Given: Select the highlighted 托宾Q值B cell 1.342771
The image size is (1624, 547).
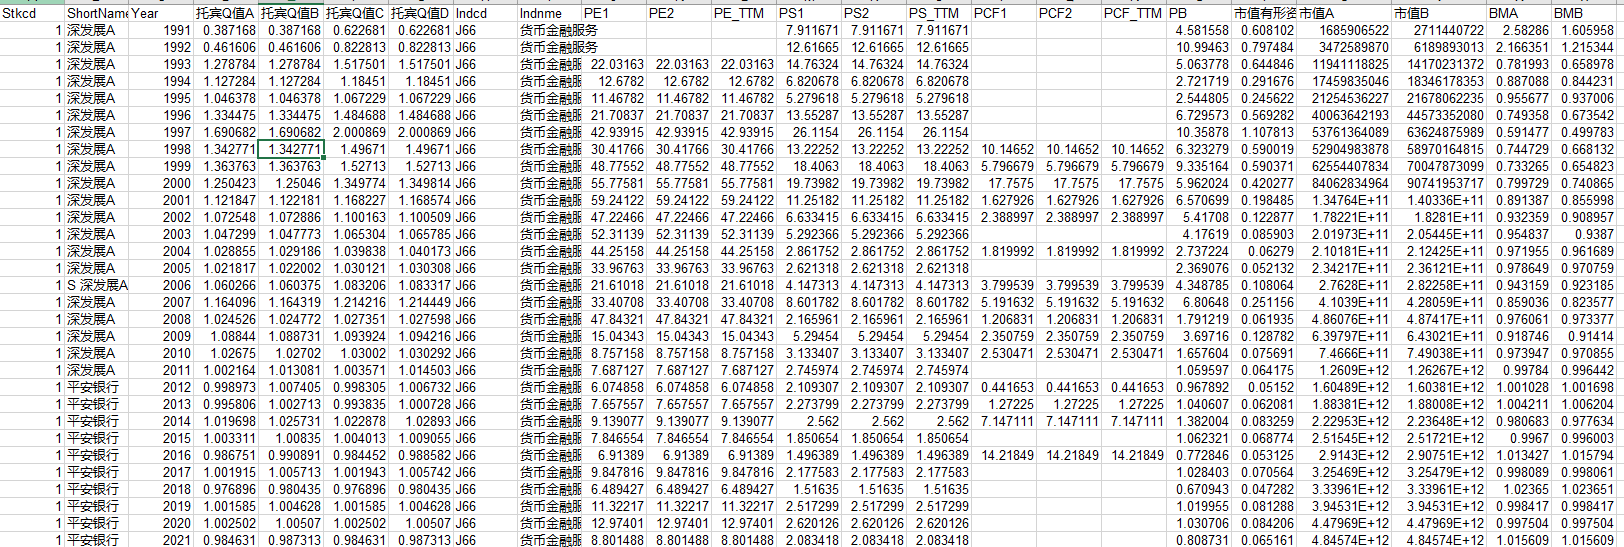Looking at the screenshot, I should [291, 149].
